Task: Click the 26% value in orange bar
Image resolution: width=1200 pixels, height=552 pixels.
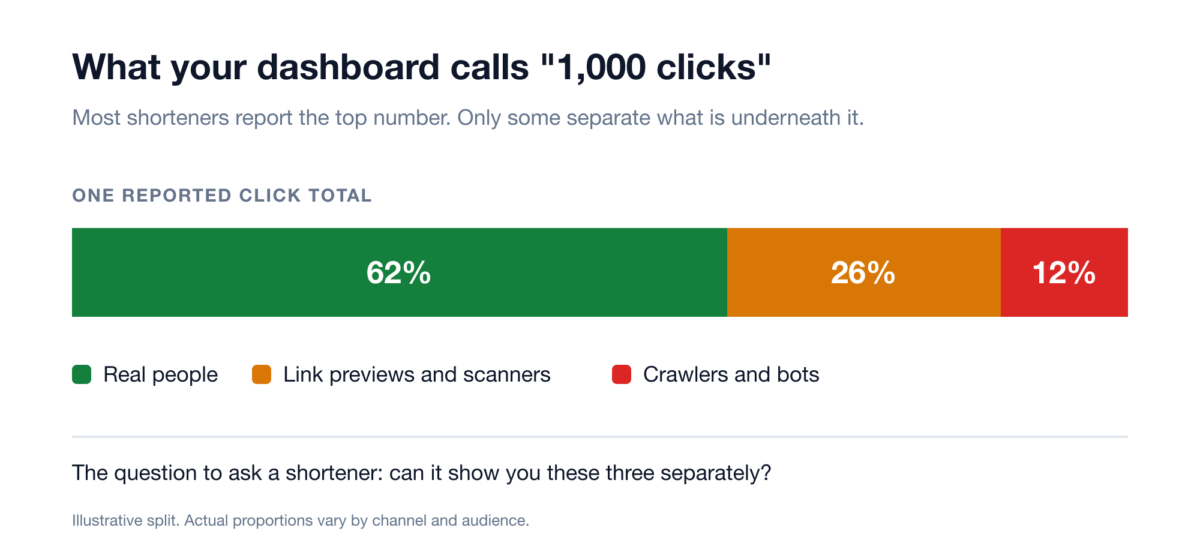Action: tap(863, 273)
